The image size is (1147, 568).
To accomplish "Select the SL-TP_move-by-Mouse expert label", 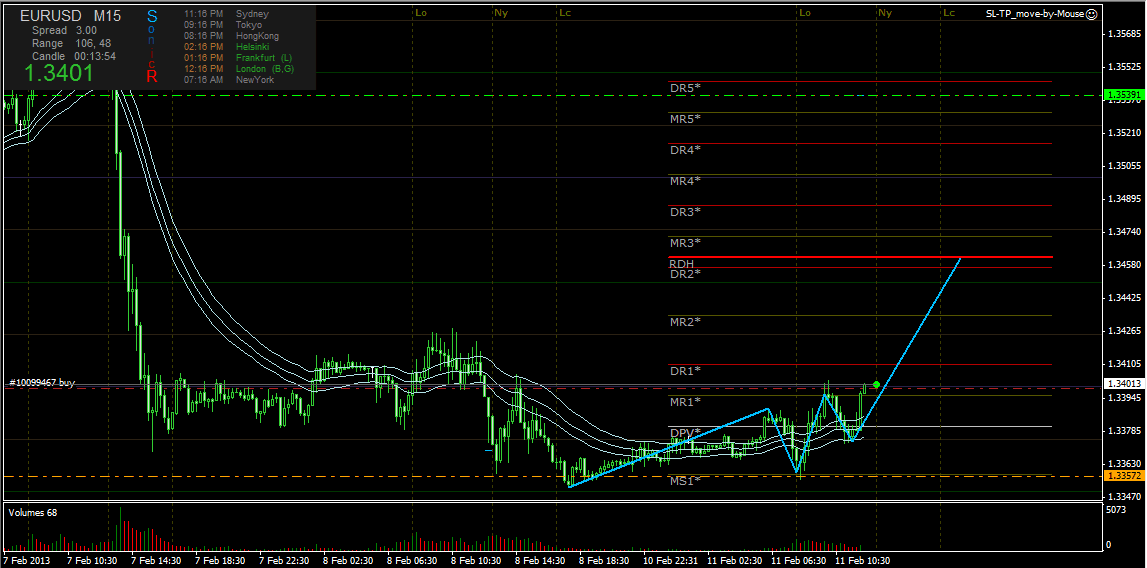I will (1034, 14).
